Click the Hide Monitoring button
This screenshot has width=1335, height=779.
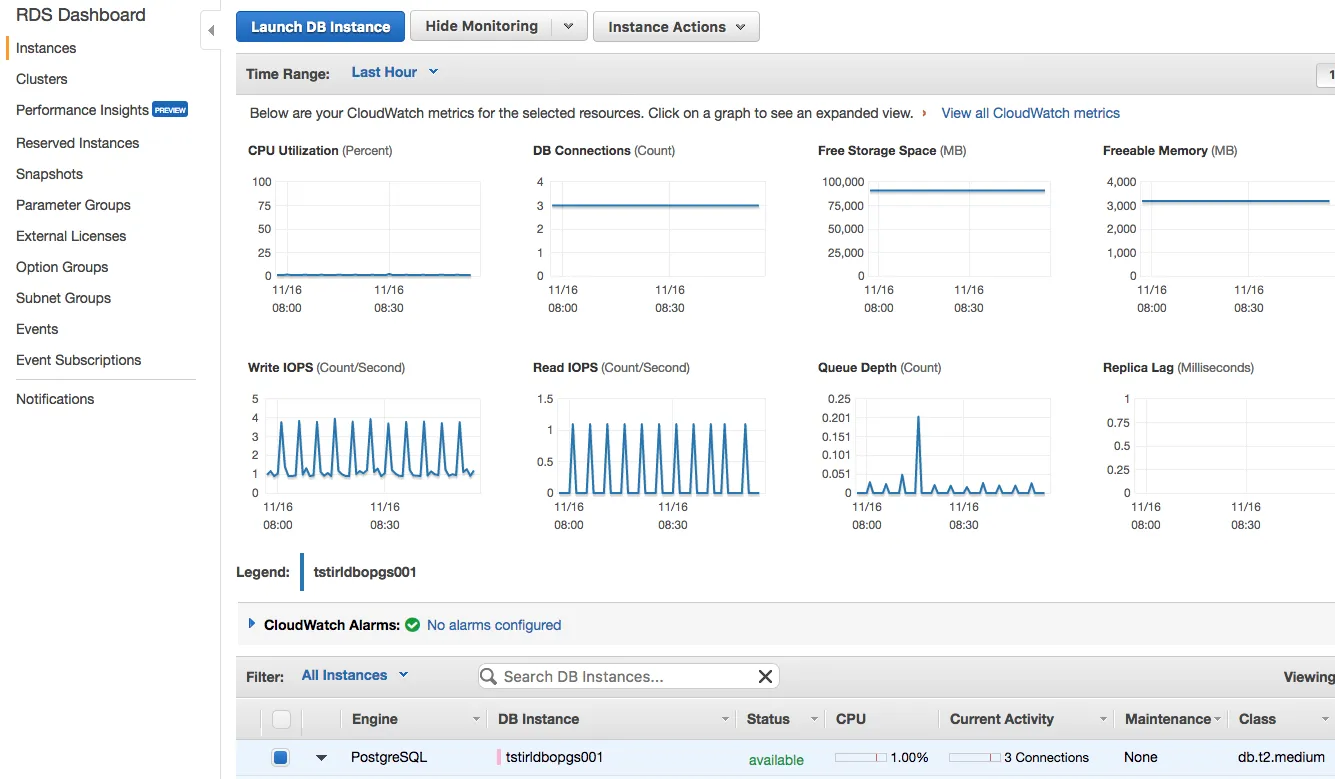coord(481,27)
